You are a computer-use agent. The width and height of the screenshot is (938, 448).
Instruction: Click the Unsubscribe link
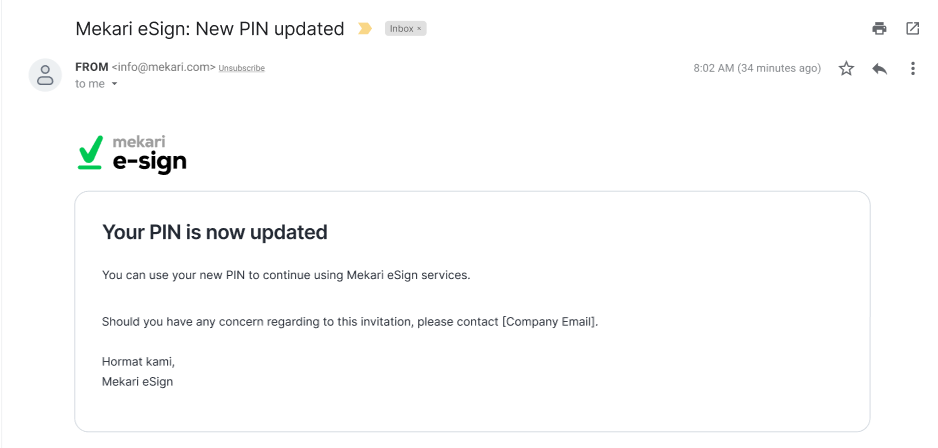[x=242, y=68]
